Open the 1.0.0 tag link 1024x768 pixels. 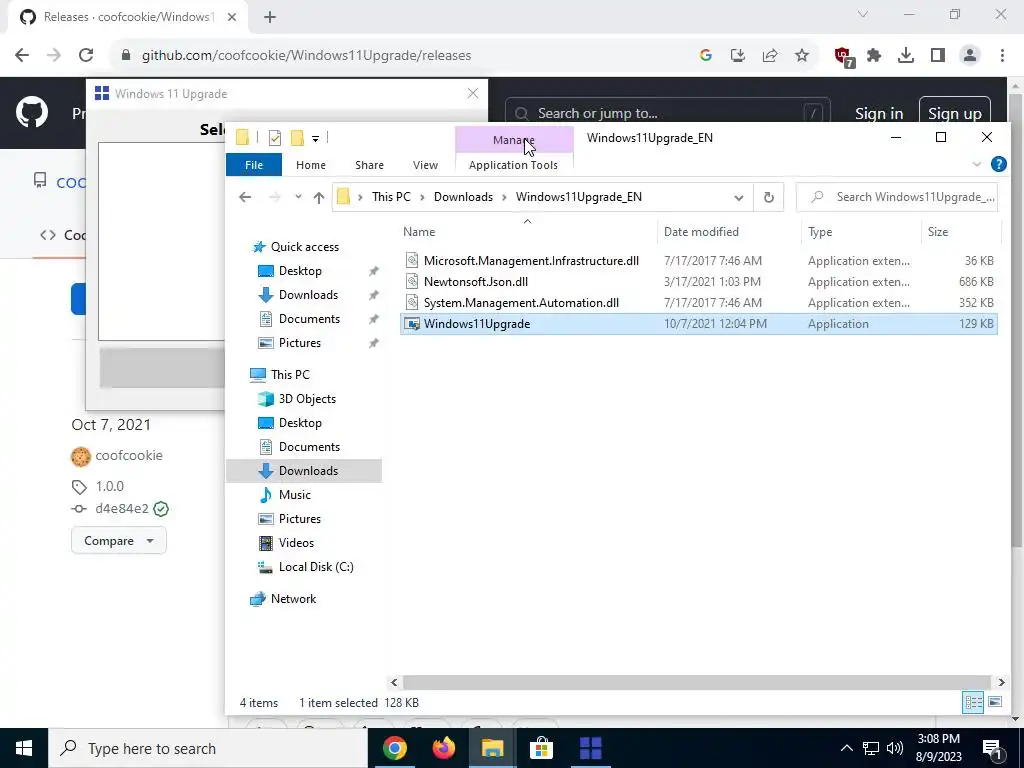(x=110, y=486)
